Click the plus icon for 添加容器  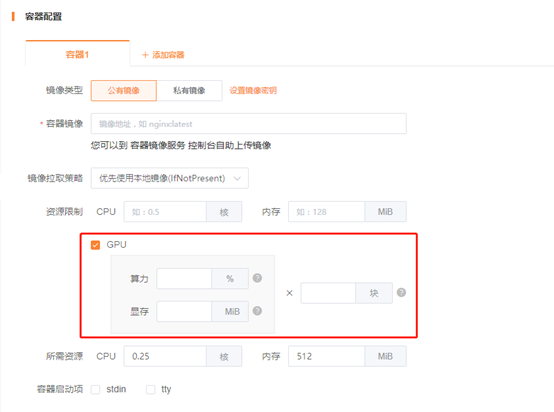pos(145,55)
